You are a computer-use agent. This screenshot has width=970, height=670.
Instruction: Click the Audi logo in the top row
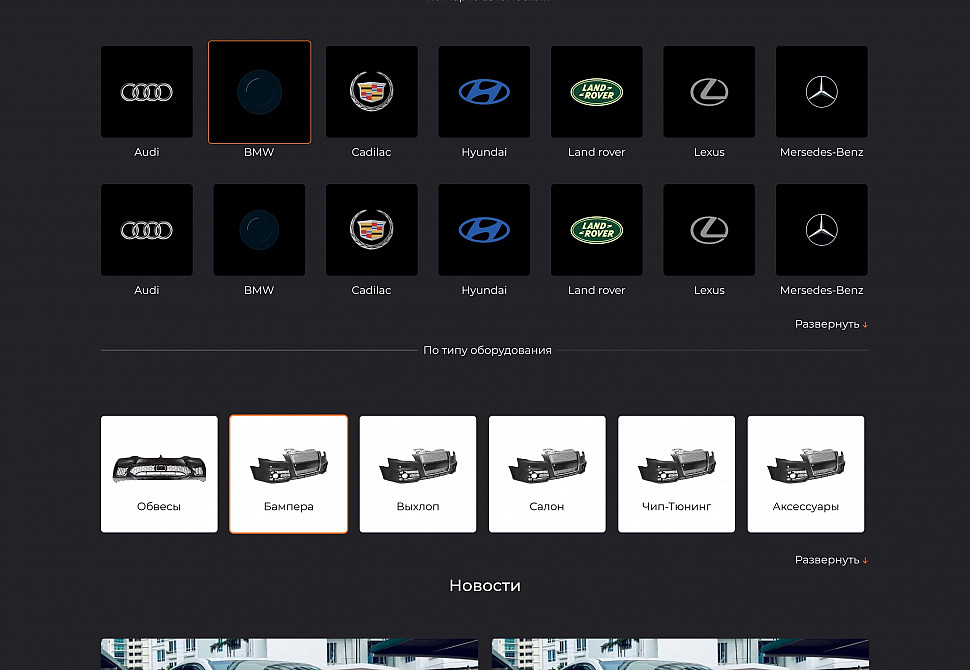pyautogui.click(x=147, y=92)
